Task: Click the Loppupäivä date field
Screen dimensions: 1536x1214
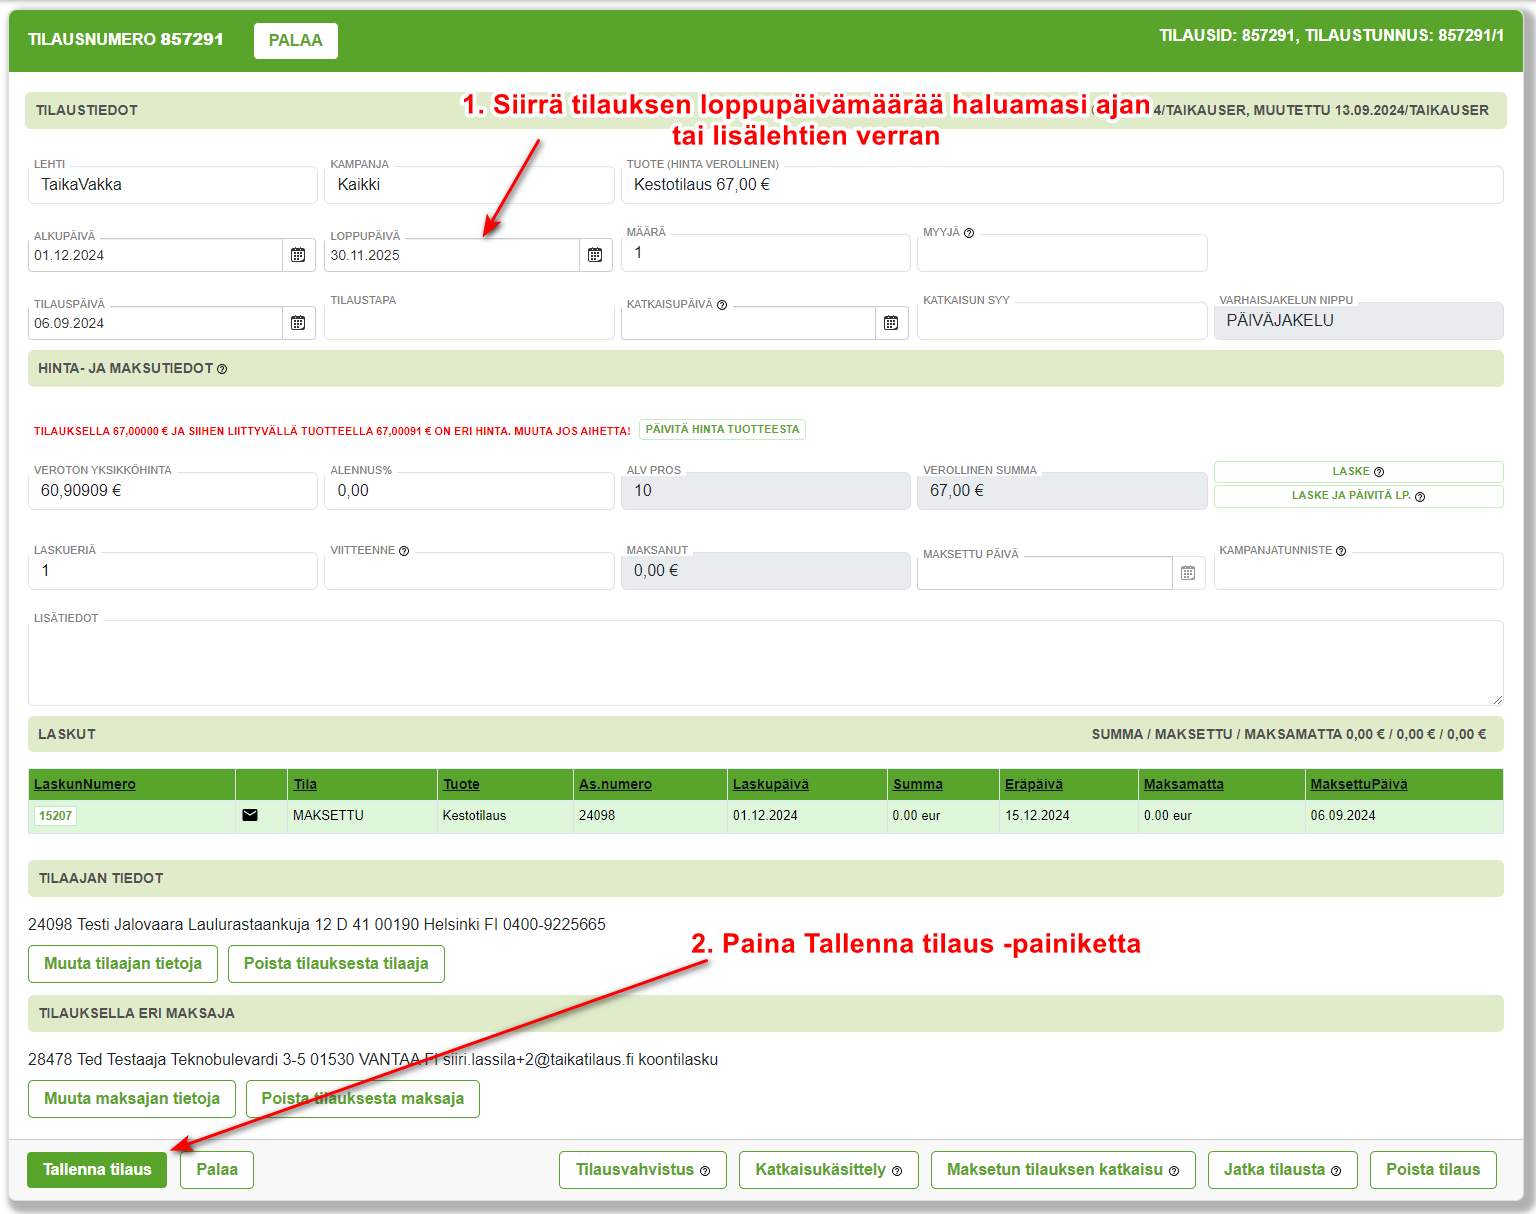Action: [x=452, y=255]
